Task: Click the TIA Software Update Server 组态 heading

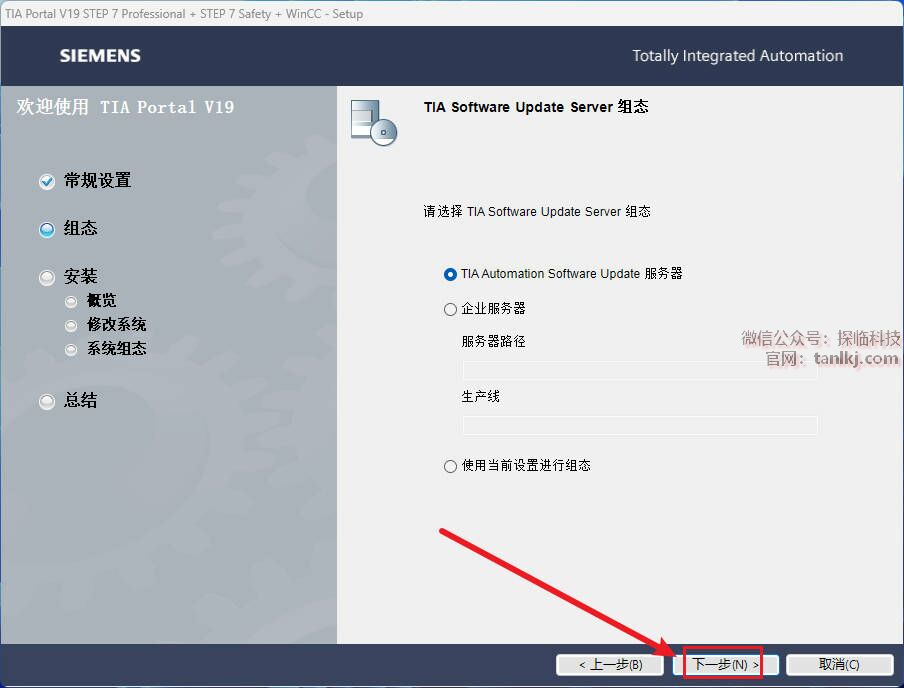Action: pos(536,107)
